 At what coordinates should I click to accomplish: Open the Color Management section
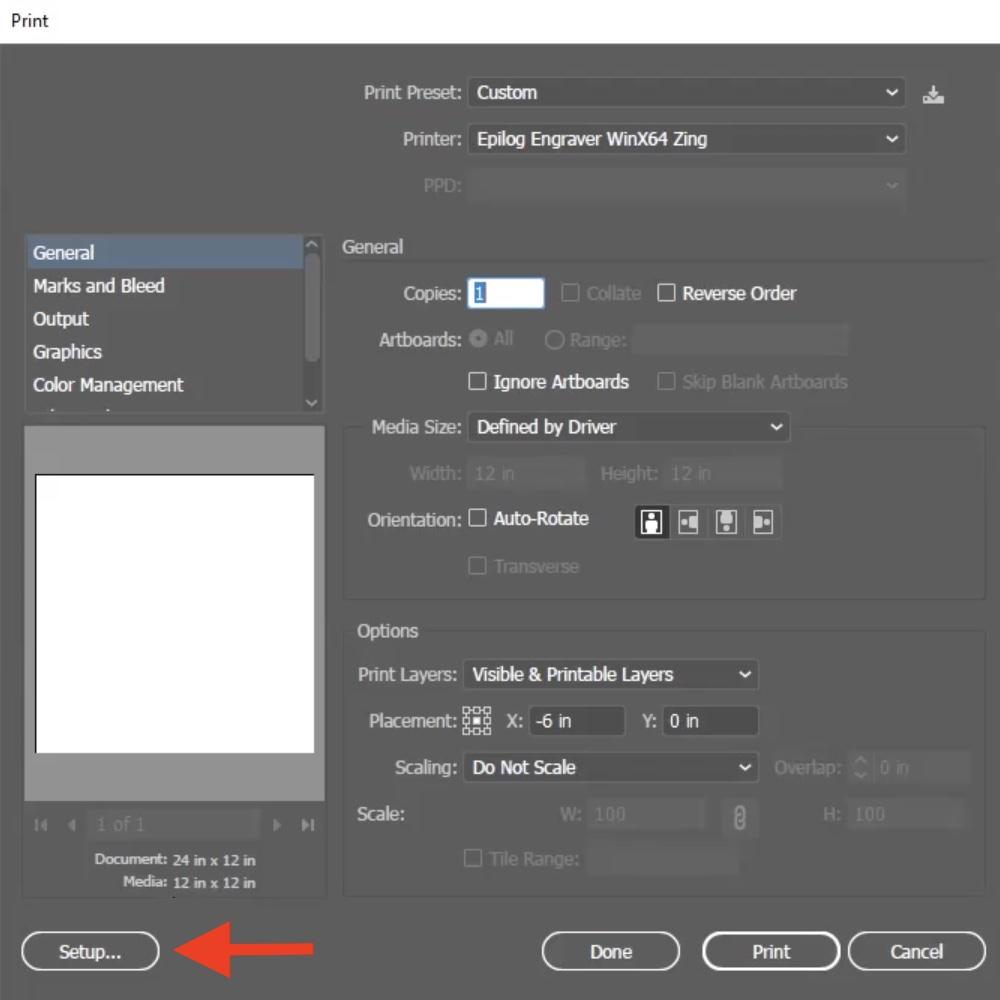pyautogui.click(x=109, y=384)
